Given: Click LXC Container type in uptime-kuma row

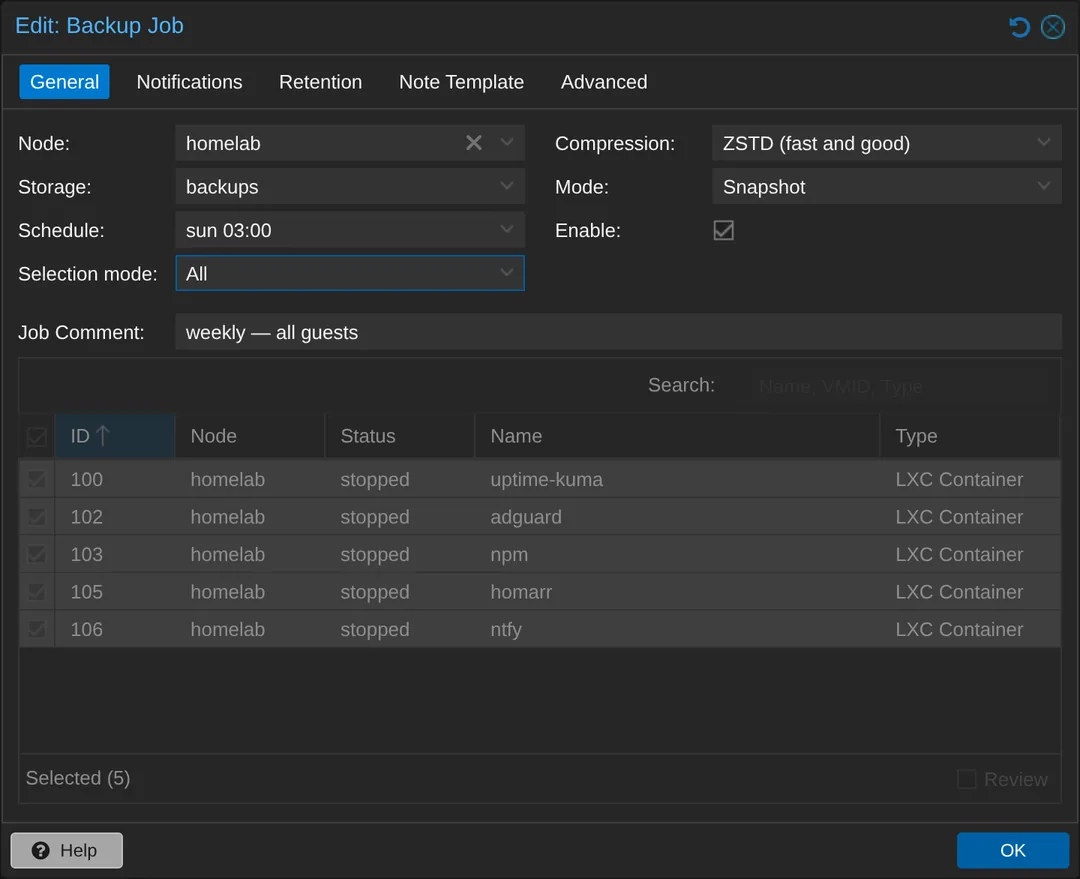Looking at the screenshot, I should [959, 479].
